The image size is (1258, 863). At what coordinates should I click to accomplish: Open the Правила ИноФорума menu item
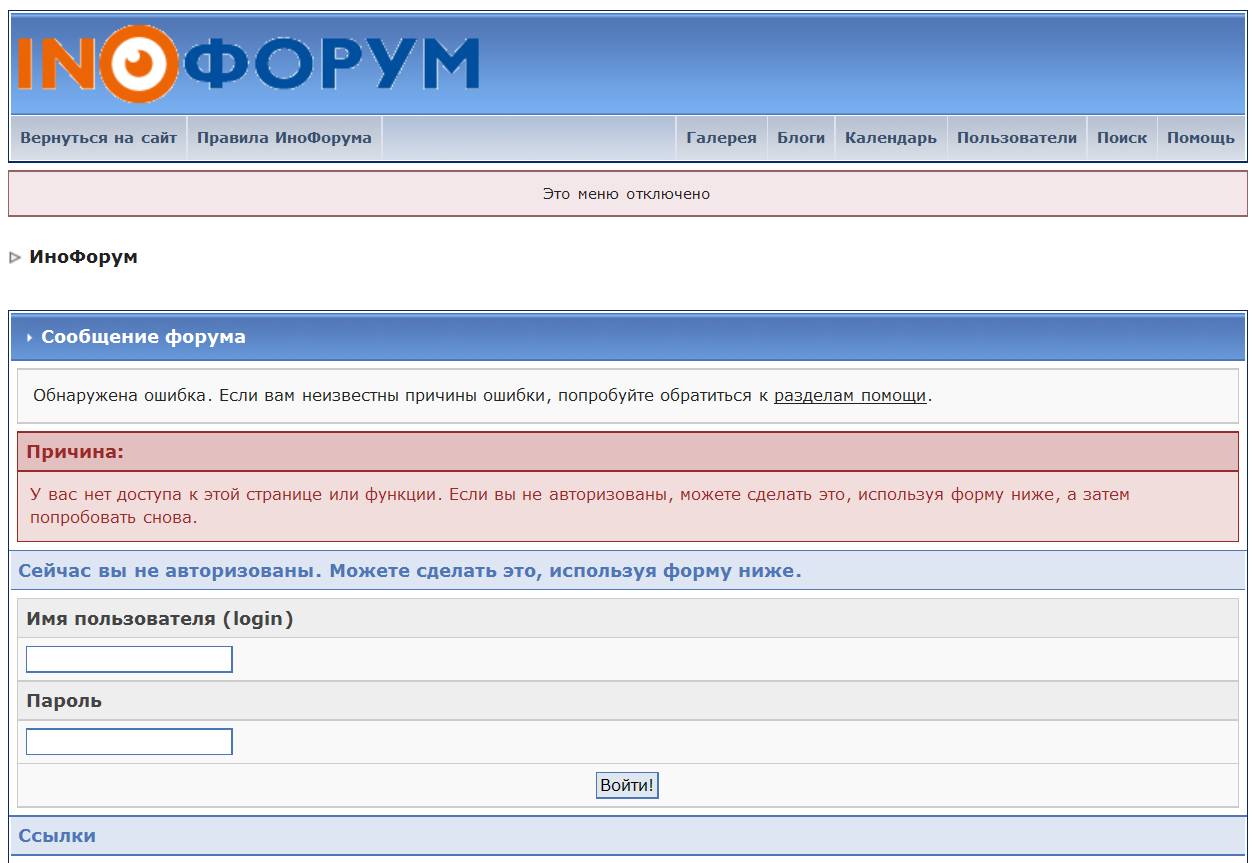284,138
